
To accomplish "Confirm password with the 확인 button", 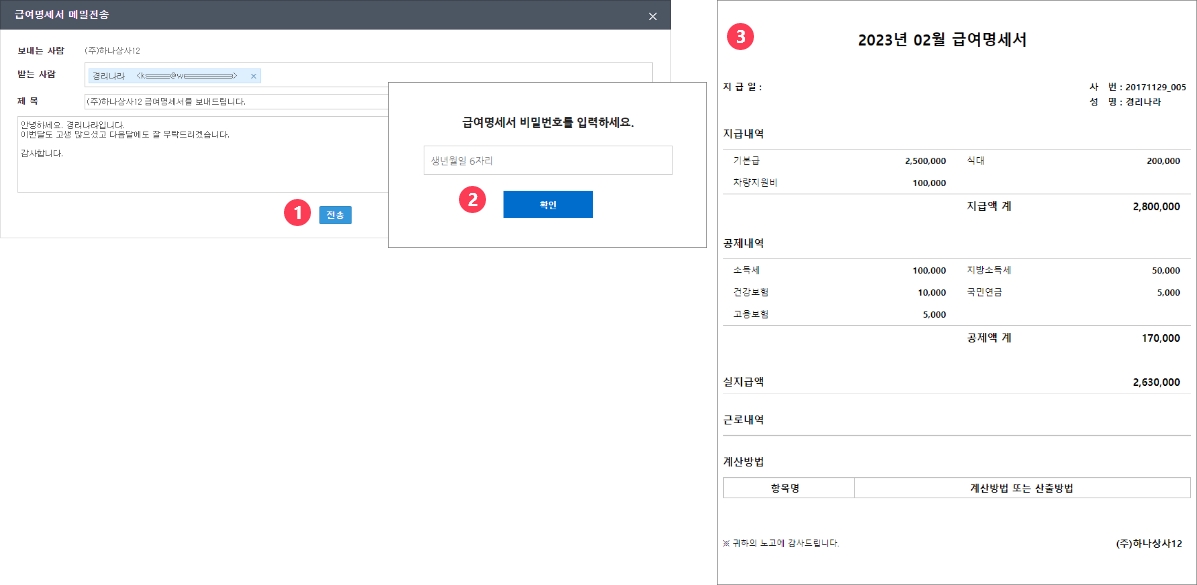I will click(x=547, y=204).
